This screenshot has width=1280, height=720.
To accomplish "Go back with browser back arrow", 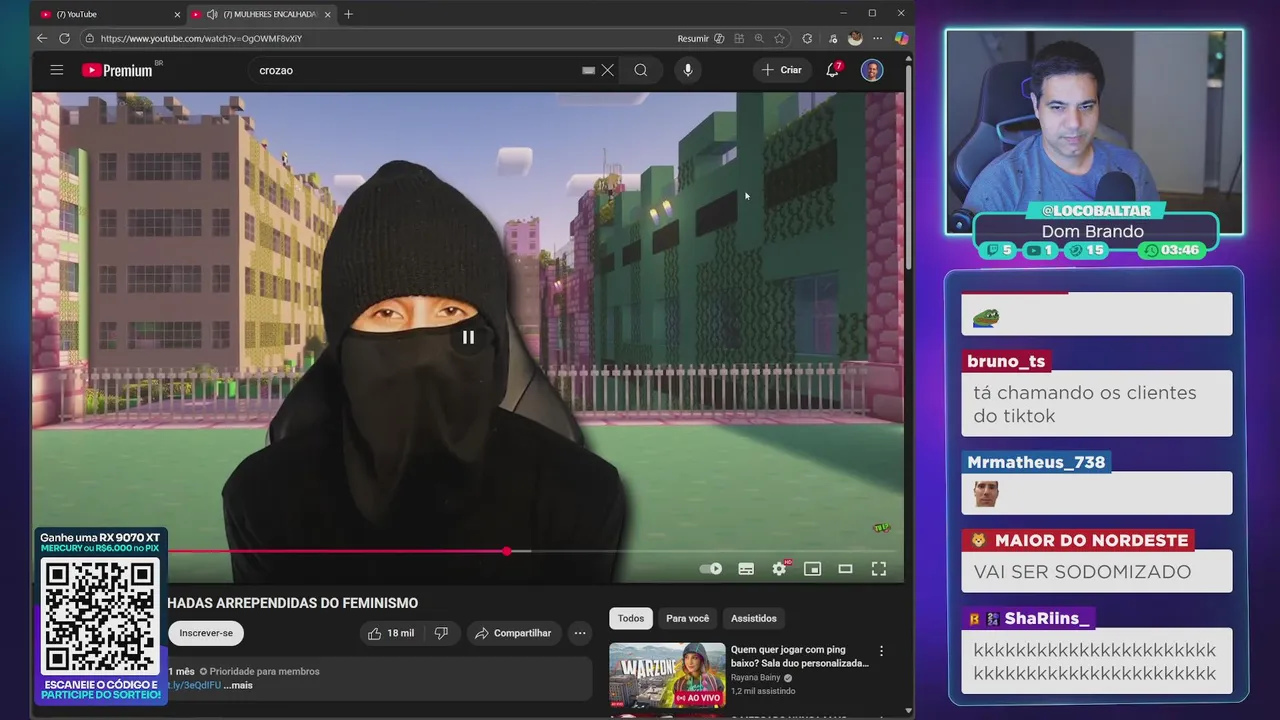I will pos(42,38).
